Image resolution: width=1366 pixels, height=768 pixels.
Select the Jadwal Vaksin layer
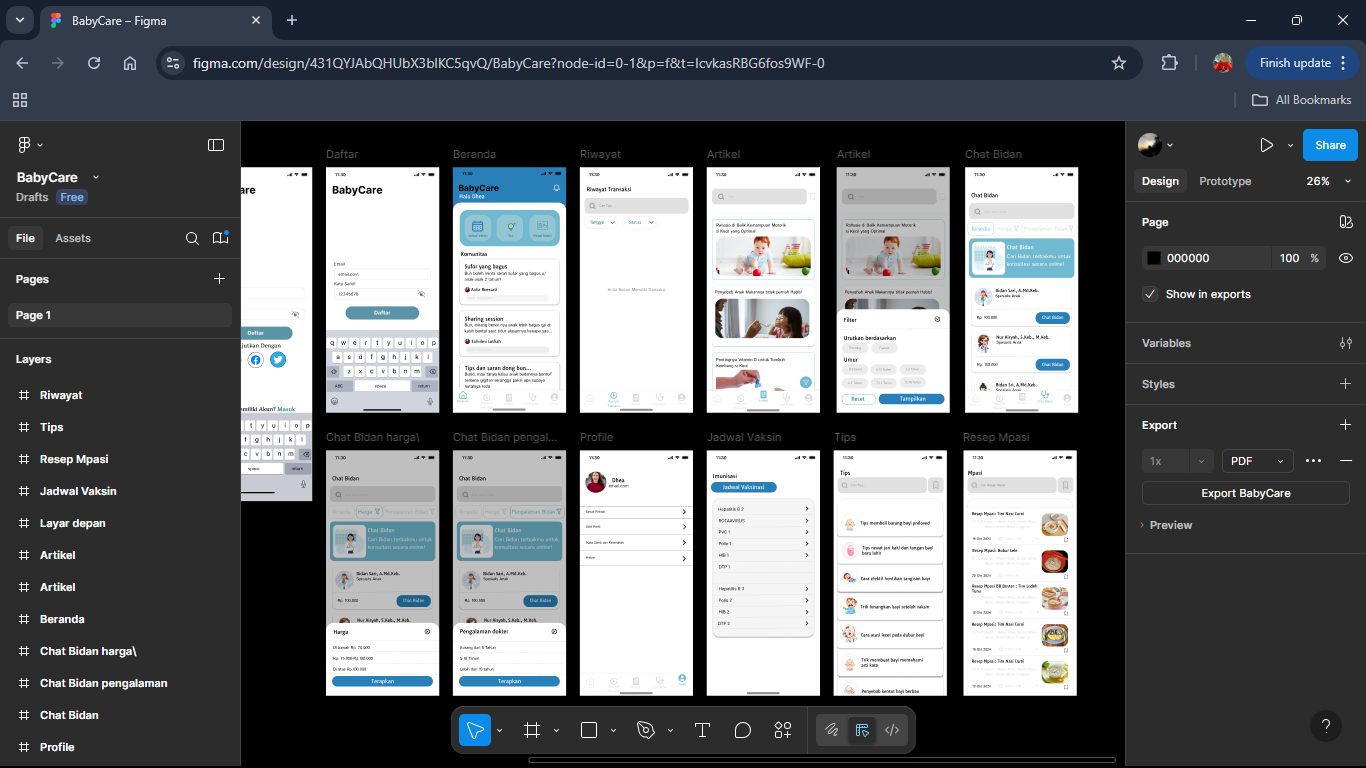(78, 491)
